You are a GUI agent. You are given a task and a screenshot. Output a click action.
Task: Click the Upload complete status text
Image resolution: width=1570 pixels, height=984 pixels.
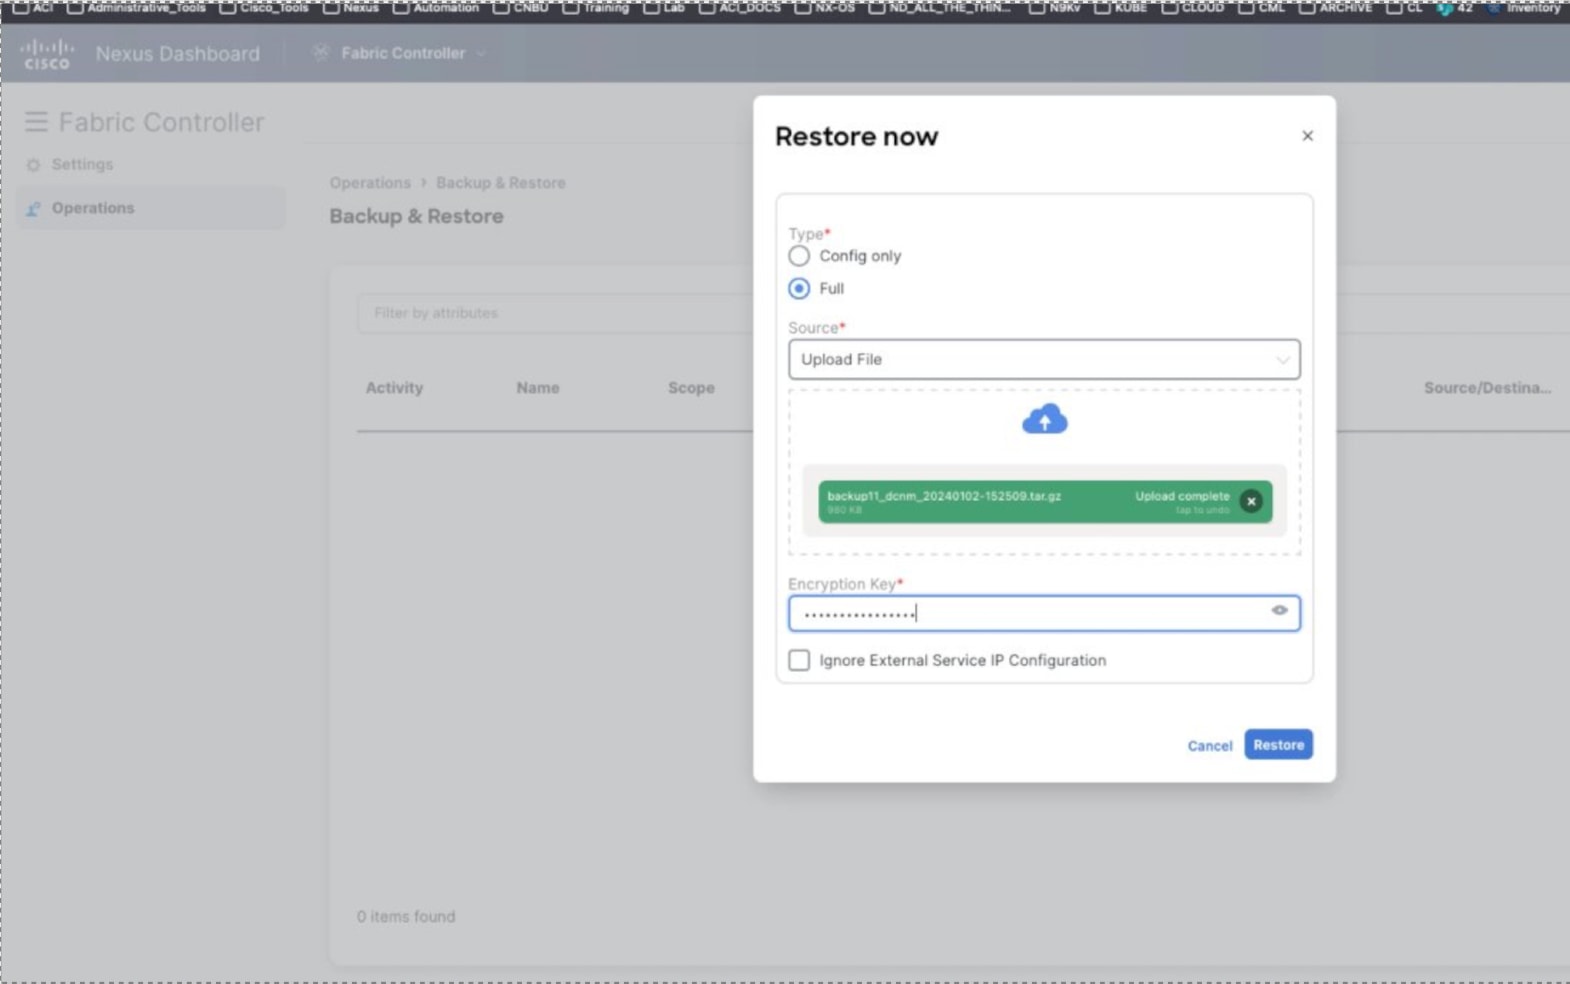pos(1182,496)
